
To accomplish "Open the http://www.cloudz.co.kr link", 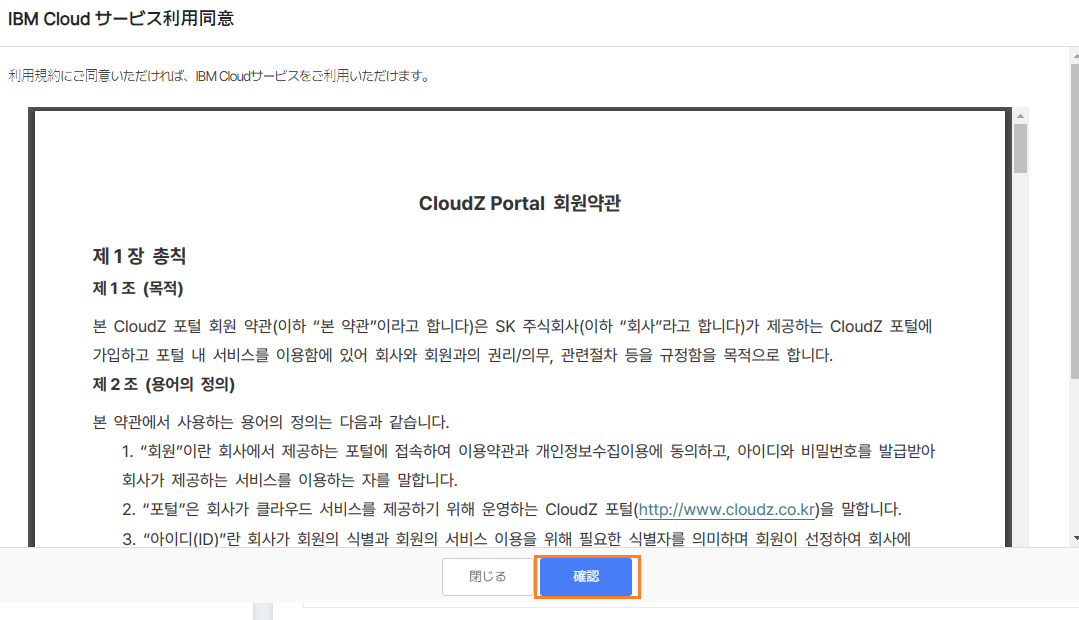I will click(x=727, y=509).
